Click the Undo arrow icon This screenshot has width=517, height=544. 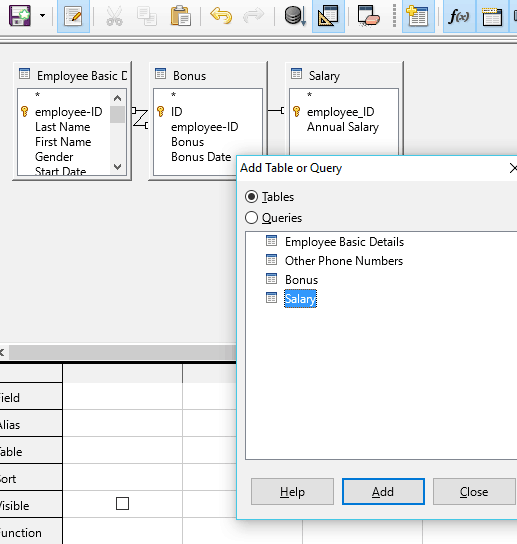click(x=221, y=16)
